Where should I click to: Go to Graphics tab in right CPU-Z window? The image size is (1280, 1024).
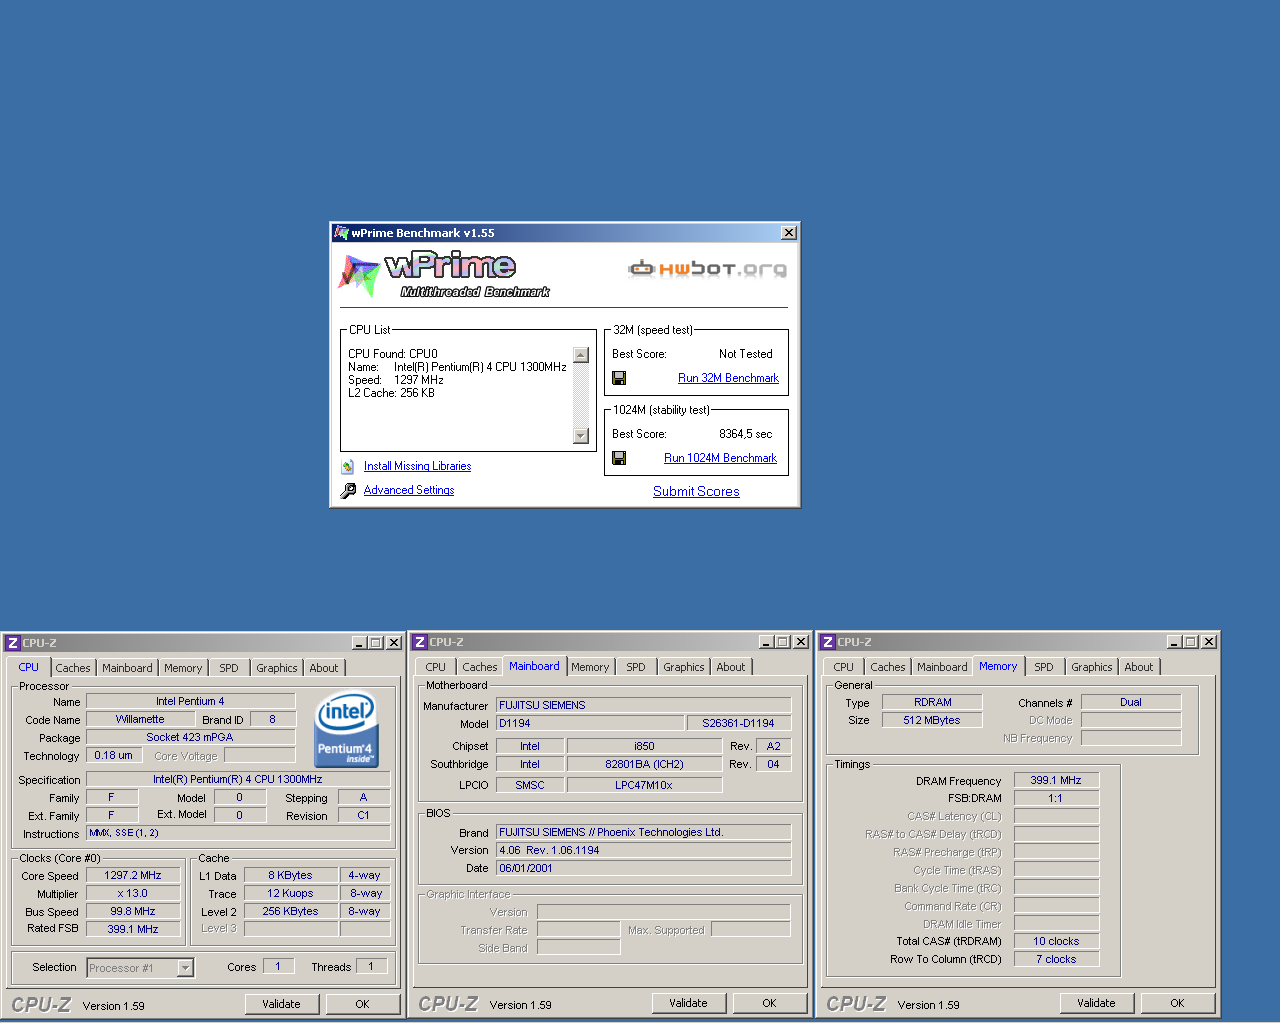(x=1092, y=667)
